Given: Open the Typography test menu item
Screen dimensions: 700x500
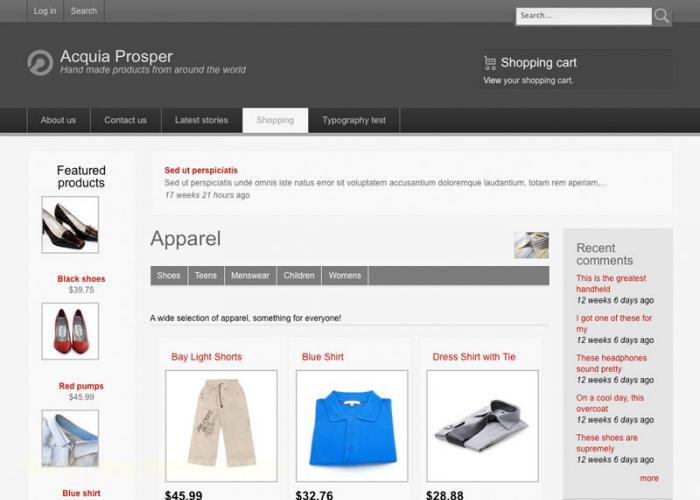Looking at the screenshot, I should point(354,120).
